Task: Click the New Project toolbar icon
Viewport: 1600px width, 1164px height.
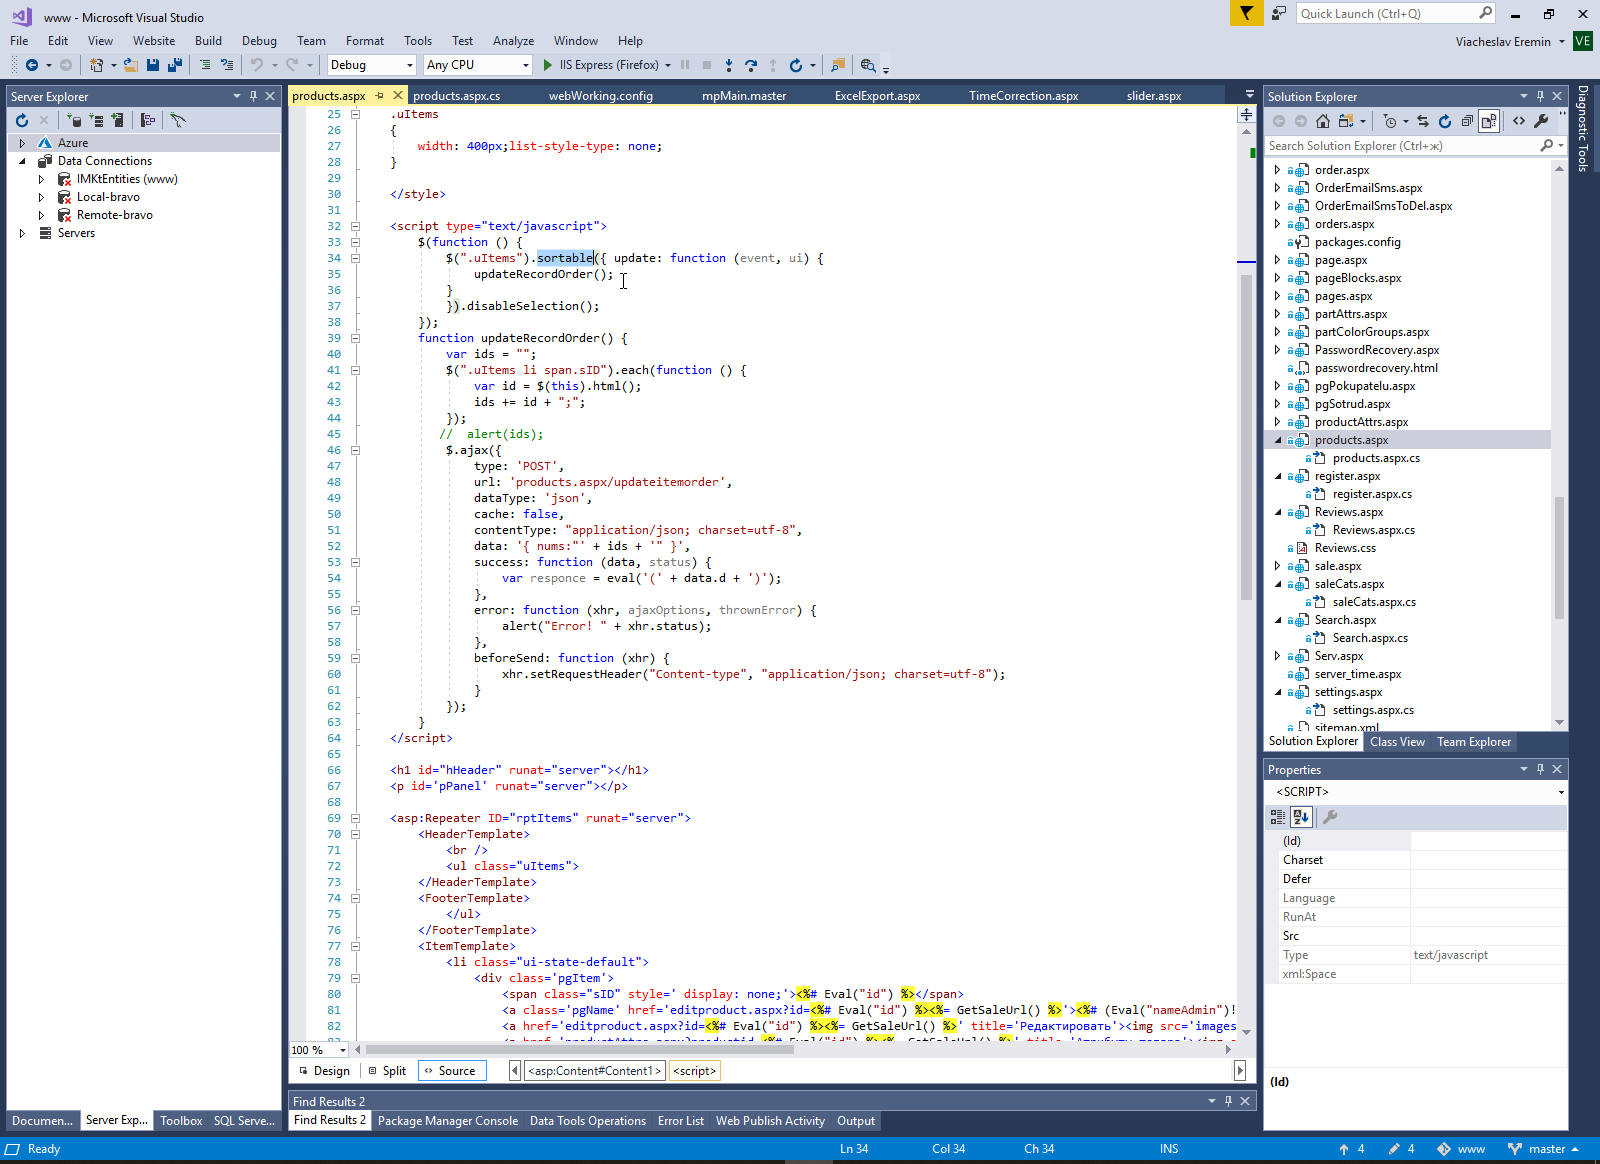Action: coord(96,65)
